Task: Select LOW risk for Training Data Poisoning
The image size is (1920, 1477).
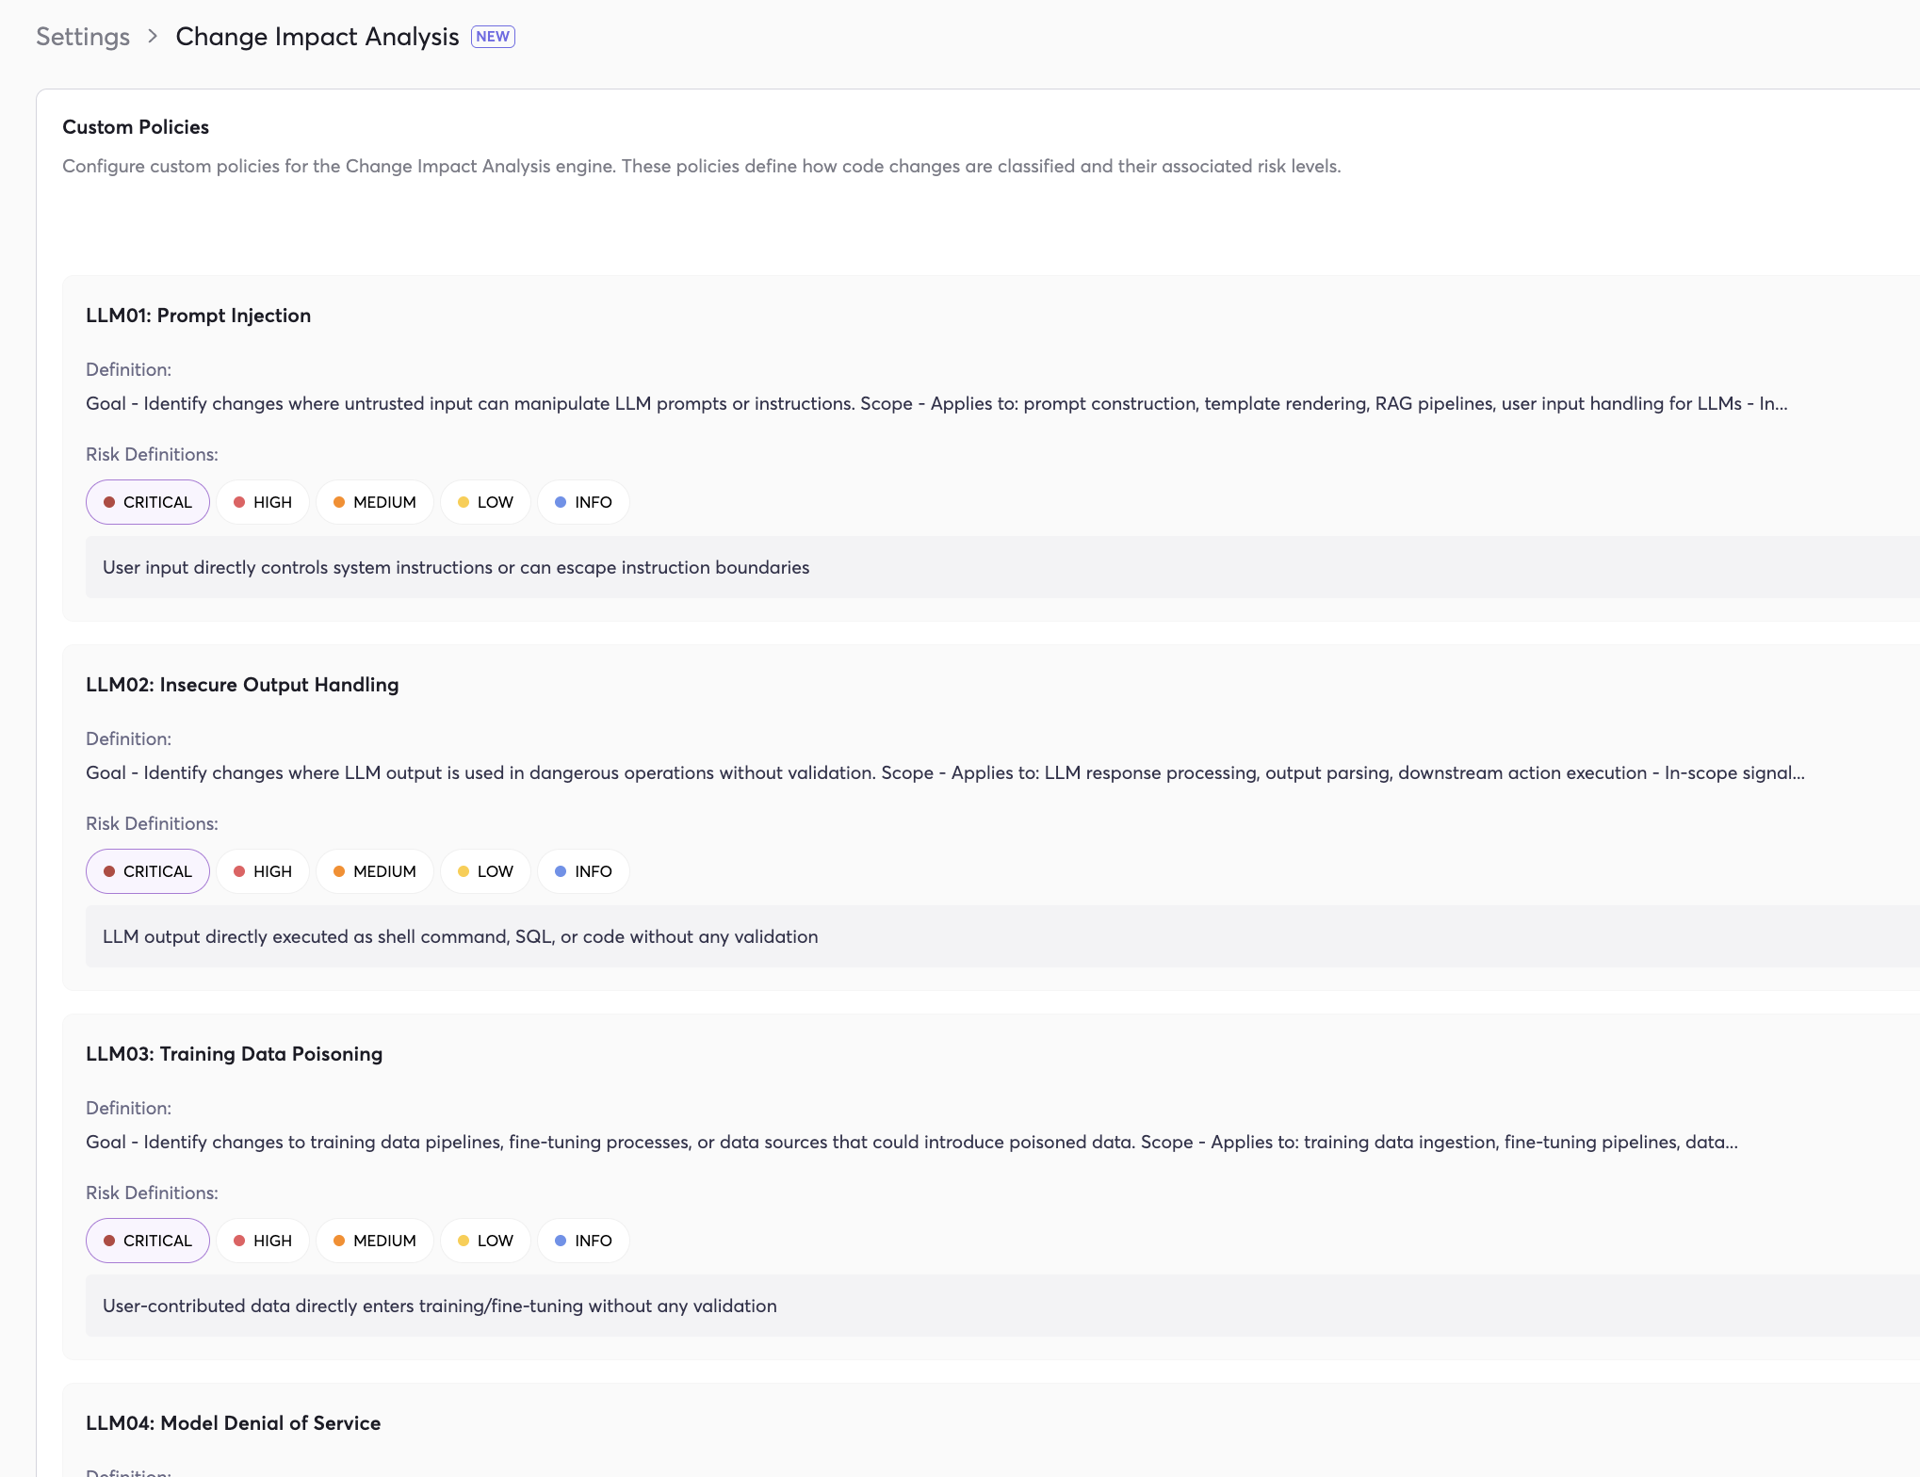Action: [484, 1240]
